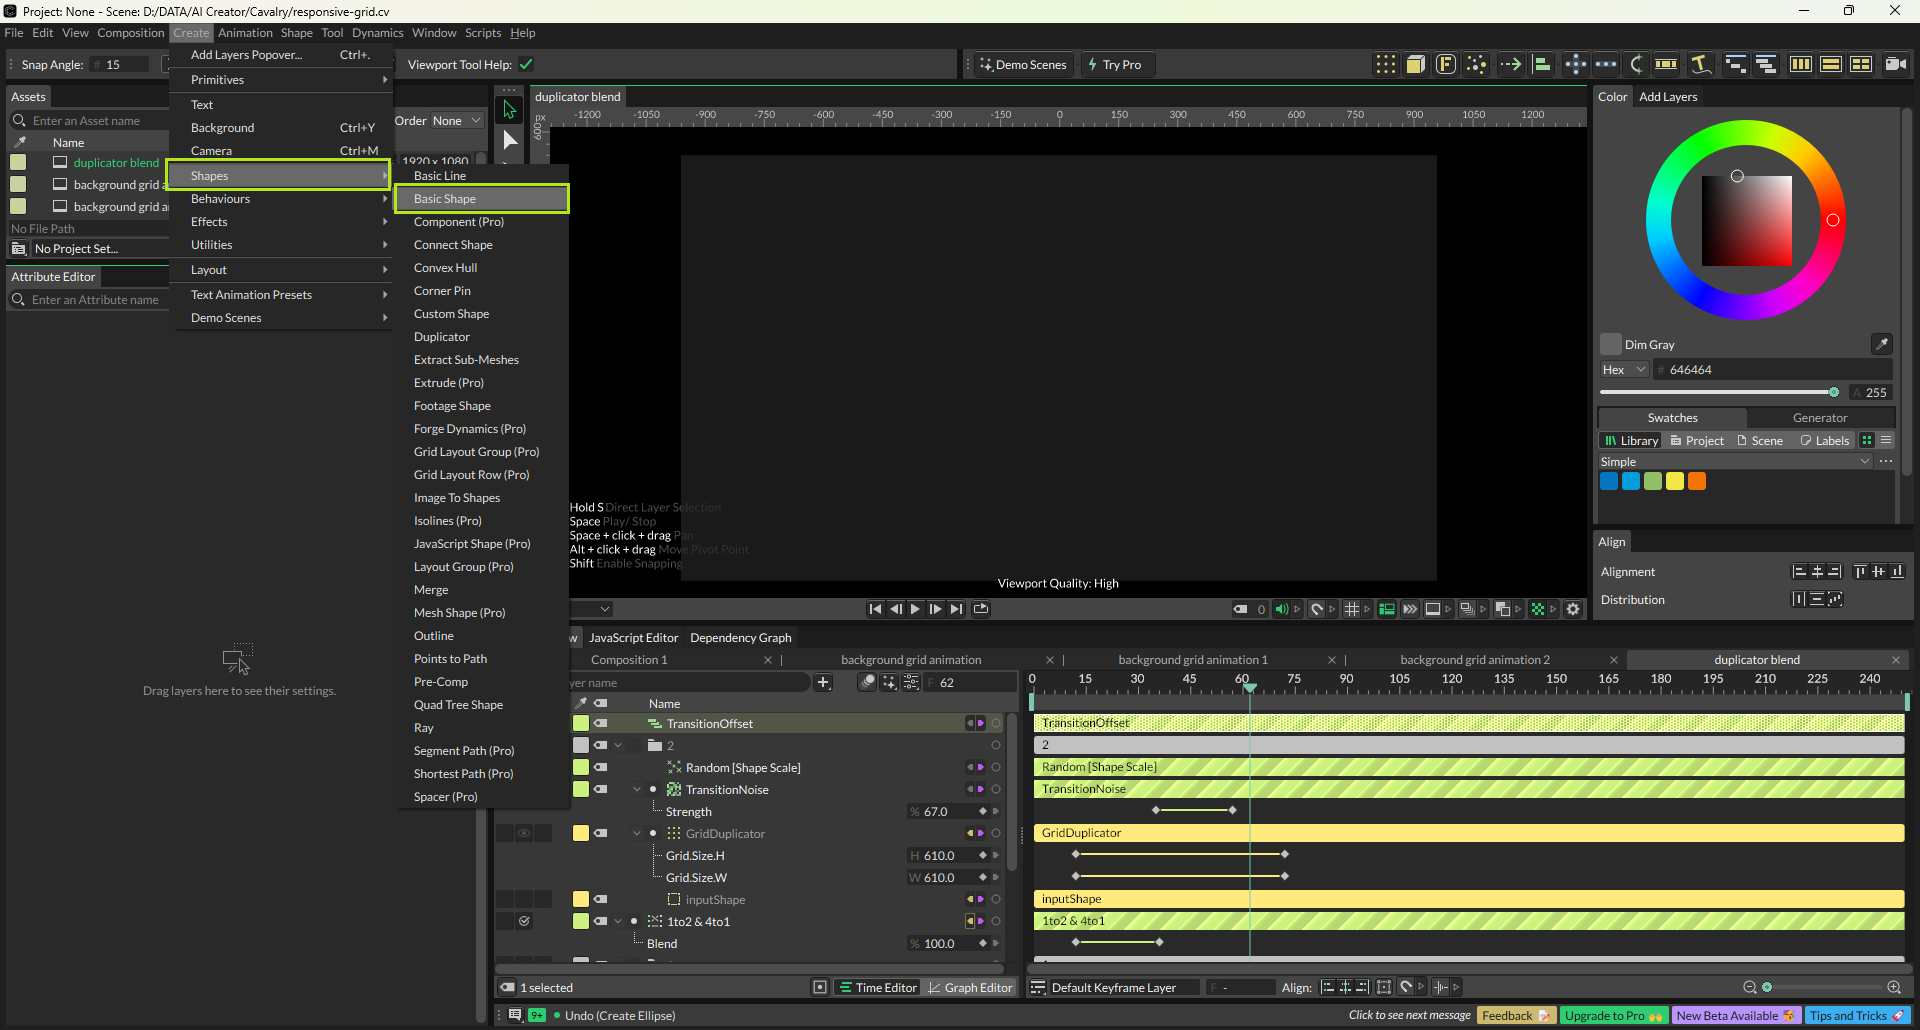Open the Hex color mode dropdown

click(x=1623, y=370)
